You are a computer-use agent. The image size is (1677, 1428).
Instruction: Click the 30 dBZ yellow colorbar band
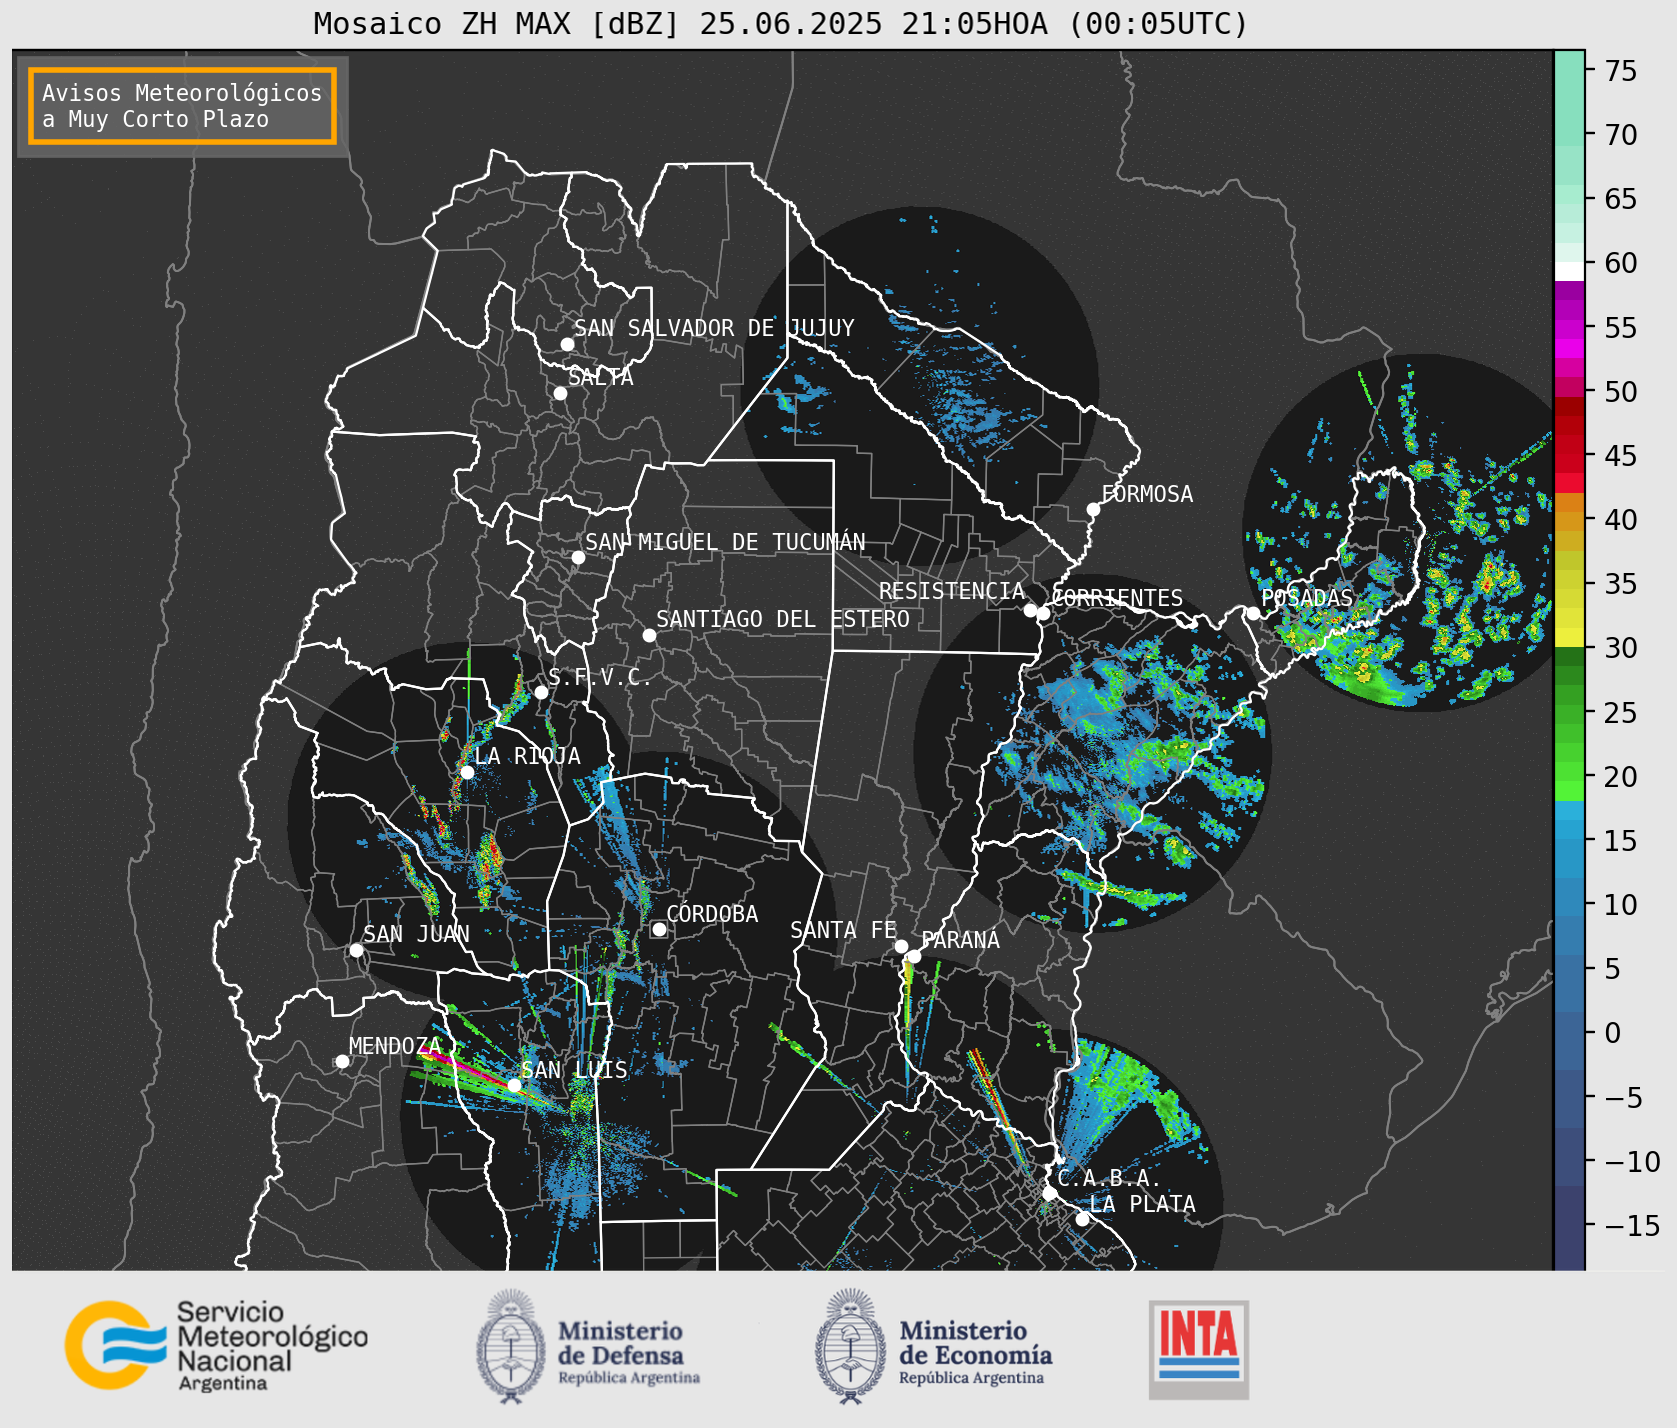[1569, 637]
